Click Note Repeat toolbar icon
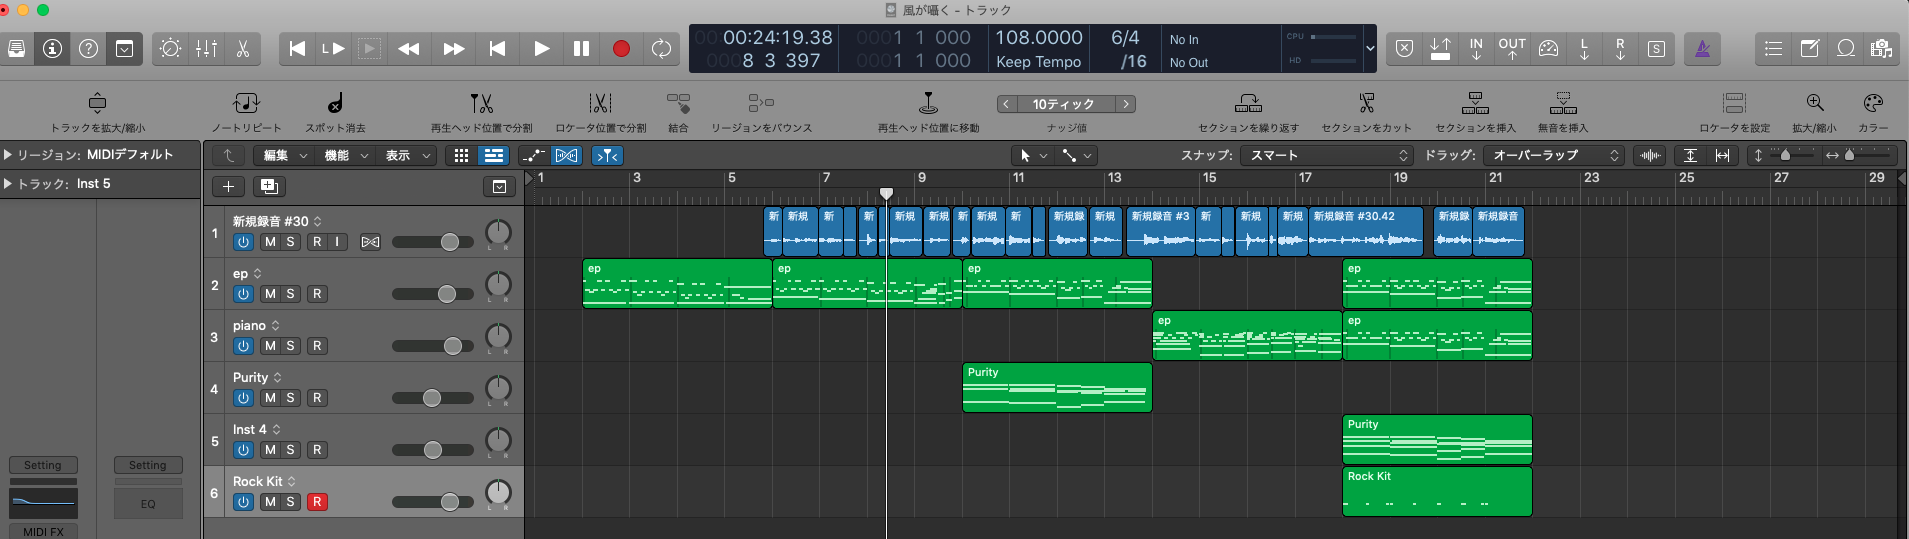 [x=246, y=103]
